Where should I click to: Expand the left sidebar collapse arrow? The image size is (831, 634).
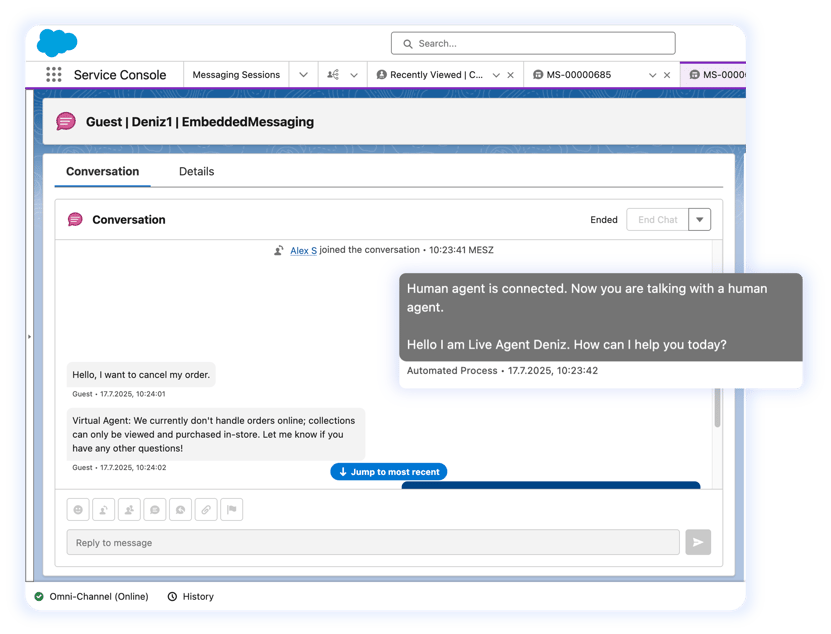[29, 337]
